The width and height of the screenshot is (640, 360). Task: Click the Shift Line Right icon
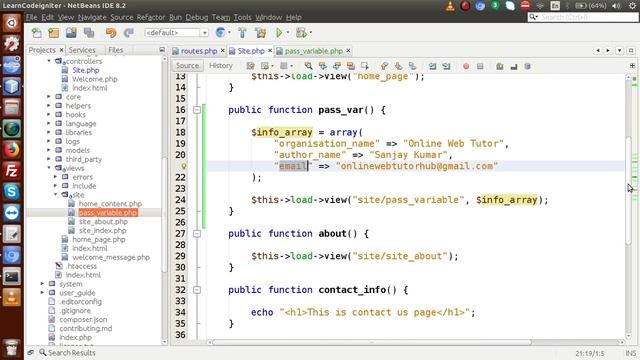446,66
